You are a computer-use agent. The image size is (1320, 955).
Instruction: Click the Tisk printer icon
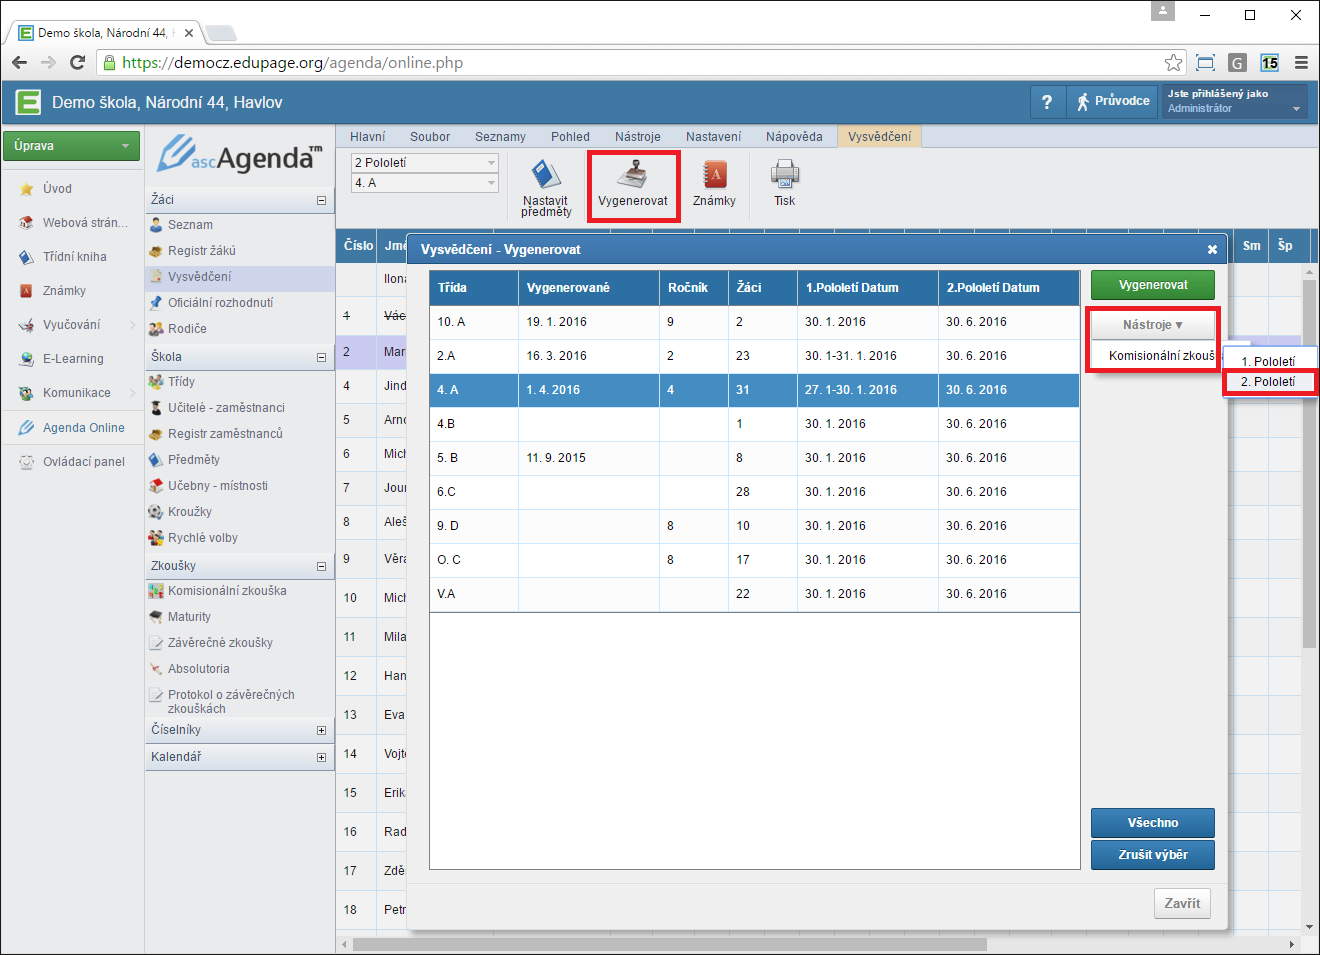point(785,175)
